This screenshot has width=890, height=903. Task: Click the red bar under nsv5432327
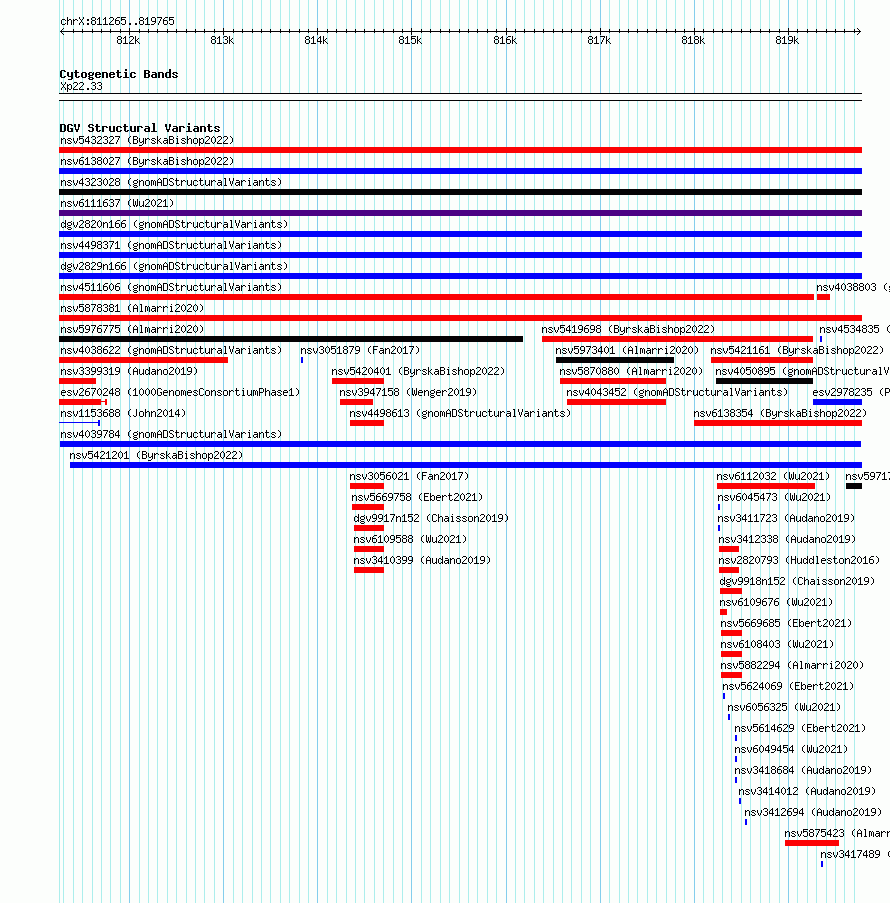coord(460,150)
